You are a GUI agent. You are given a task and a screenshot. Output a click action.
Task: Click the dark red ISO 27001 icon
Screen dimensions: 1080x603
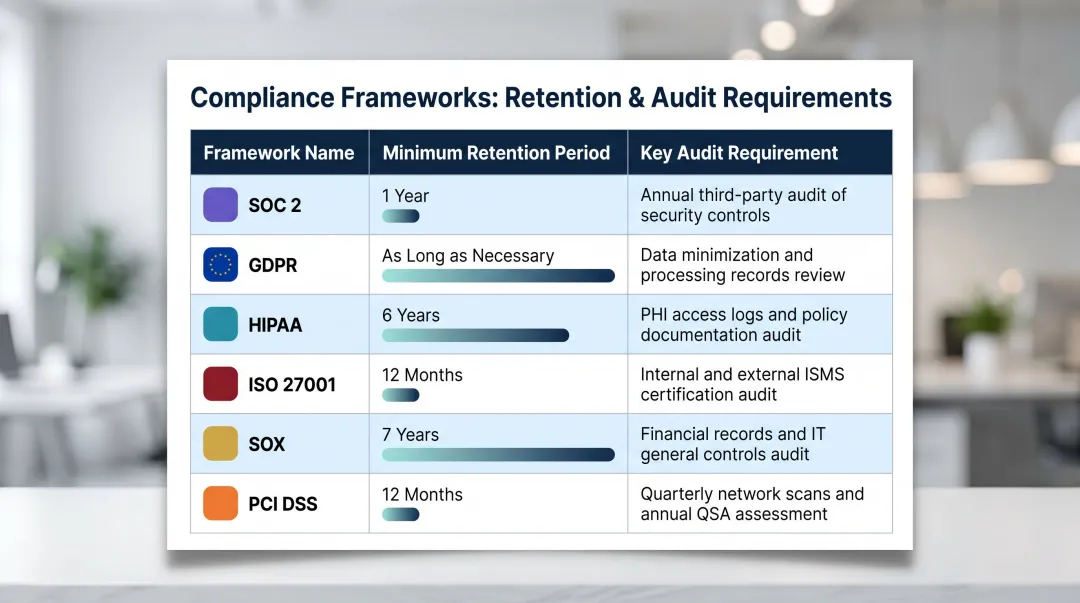coord(220,384)
